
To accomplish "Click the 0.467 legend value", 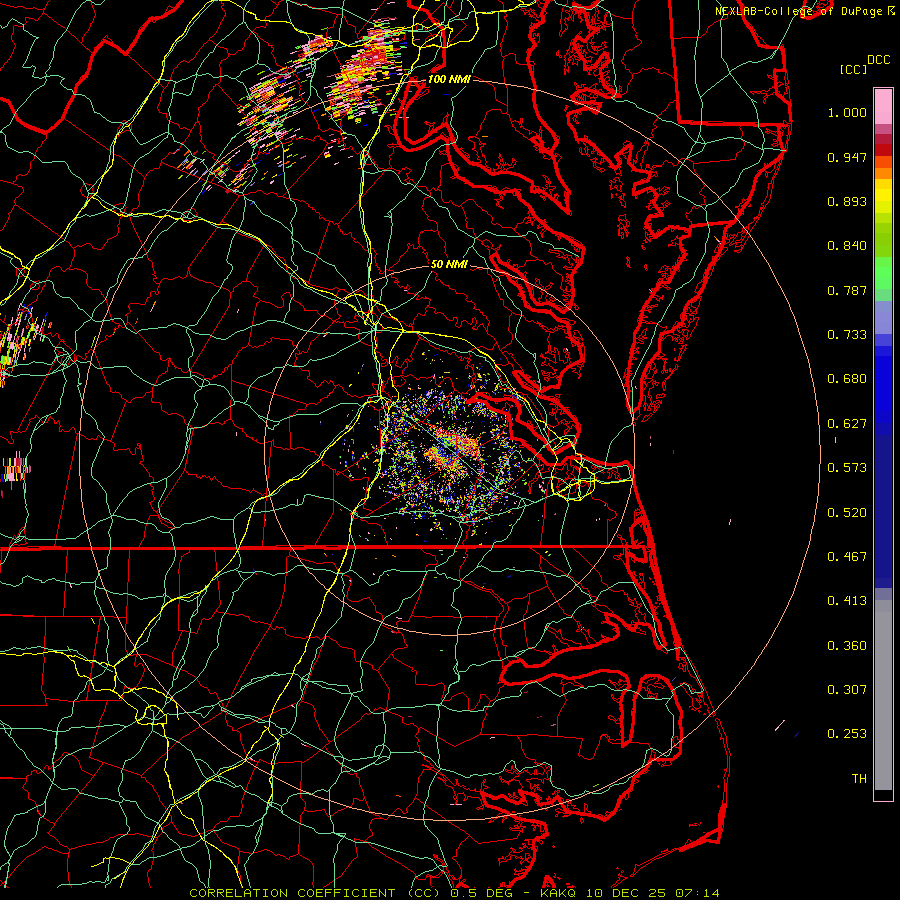I will coord(847,557).
